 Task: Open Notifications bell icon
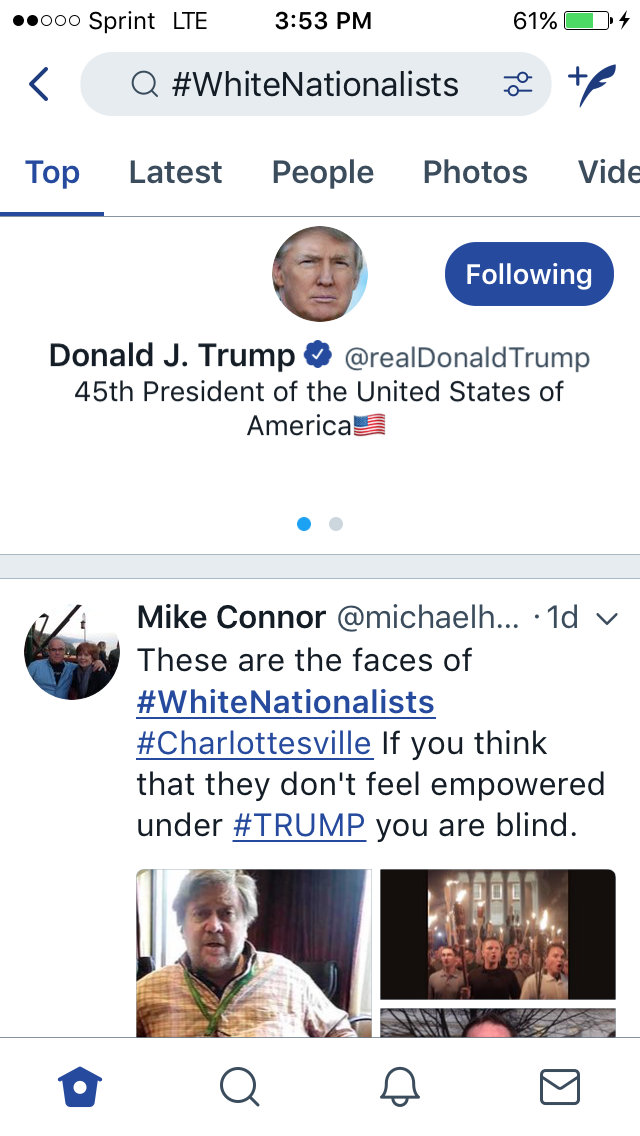(400, 1086)
